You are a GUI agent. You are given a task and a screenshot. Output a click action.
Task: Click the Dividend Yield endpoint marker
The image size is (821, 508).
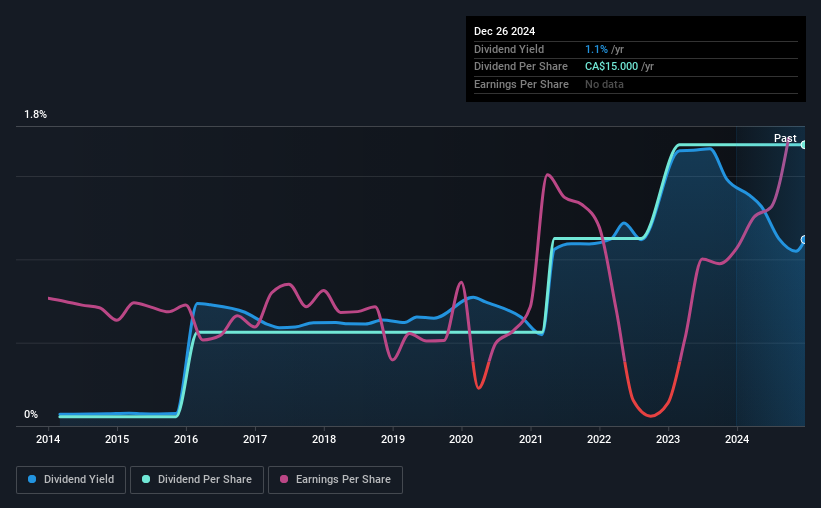804,240
